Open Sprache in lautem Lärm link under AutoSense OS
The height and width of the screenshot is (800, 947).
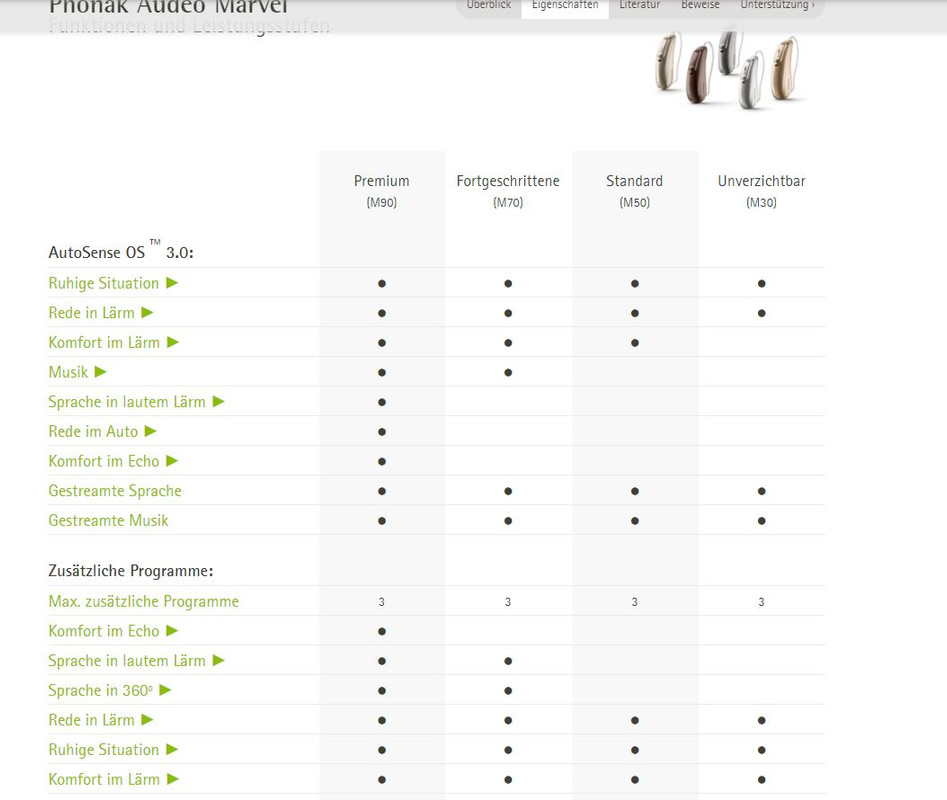click(127, 402)
